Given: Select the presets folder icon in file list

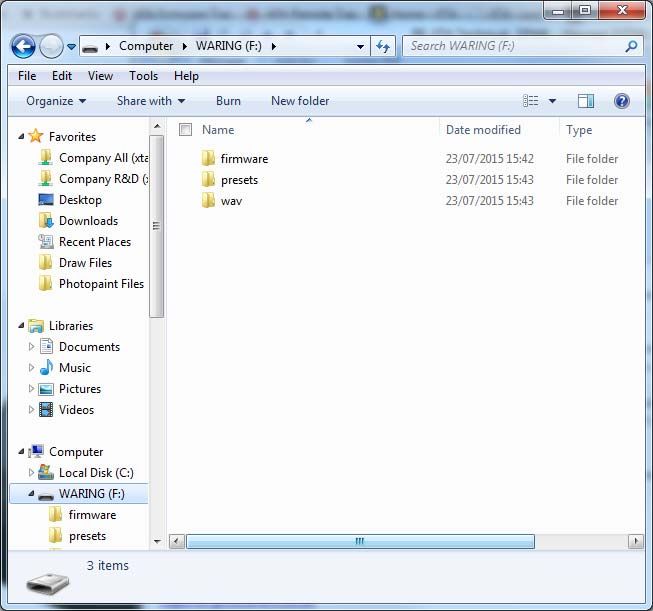Looking at the screenshot, I should (x=208, y=179).
